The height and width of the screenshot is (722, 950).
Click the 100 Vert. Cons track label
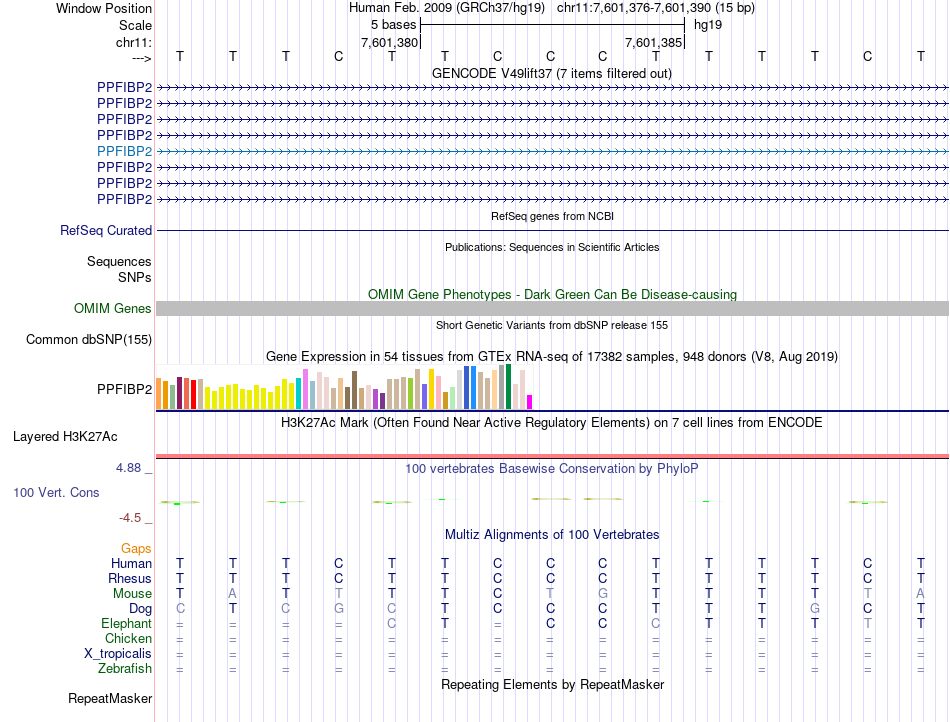pos(56,492)
